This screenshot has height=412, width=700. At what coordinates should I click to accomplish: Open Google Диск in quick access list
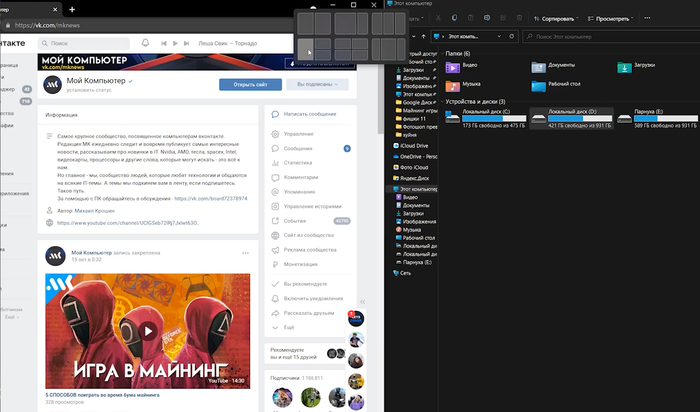pyautogui.click(x=414, y=103)
